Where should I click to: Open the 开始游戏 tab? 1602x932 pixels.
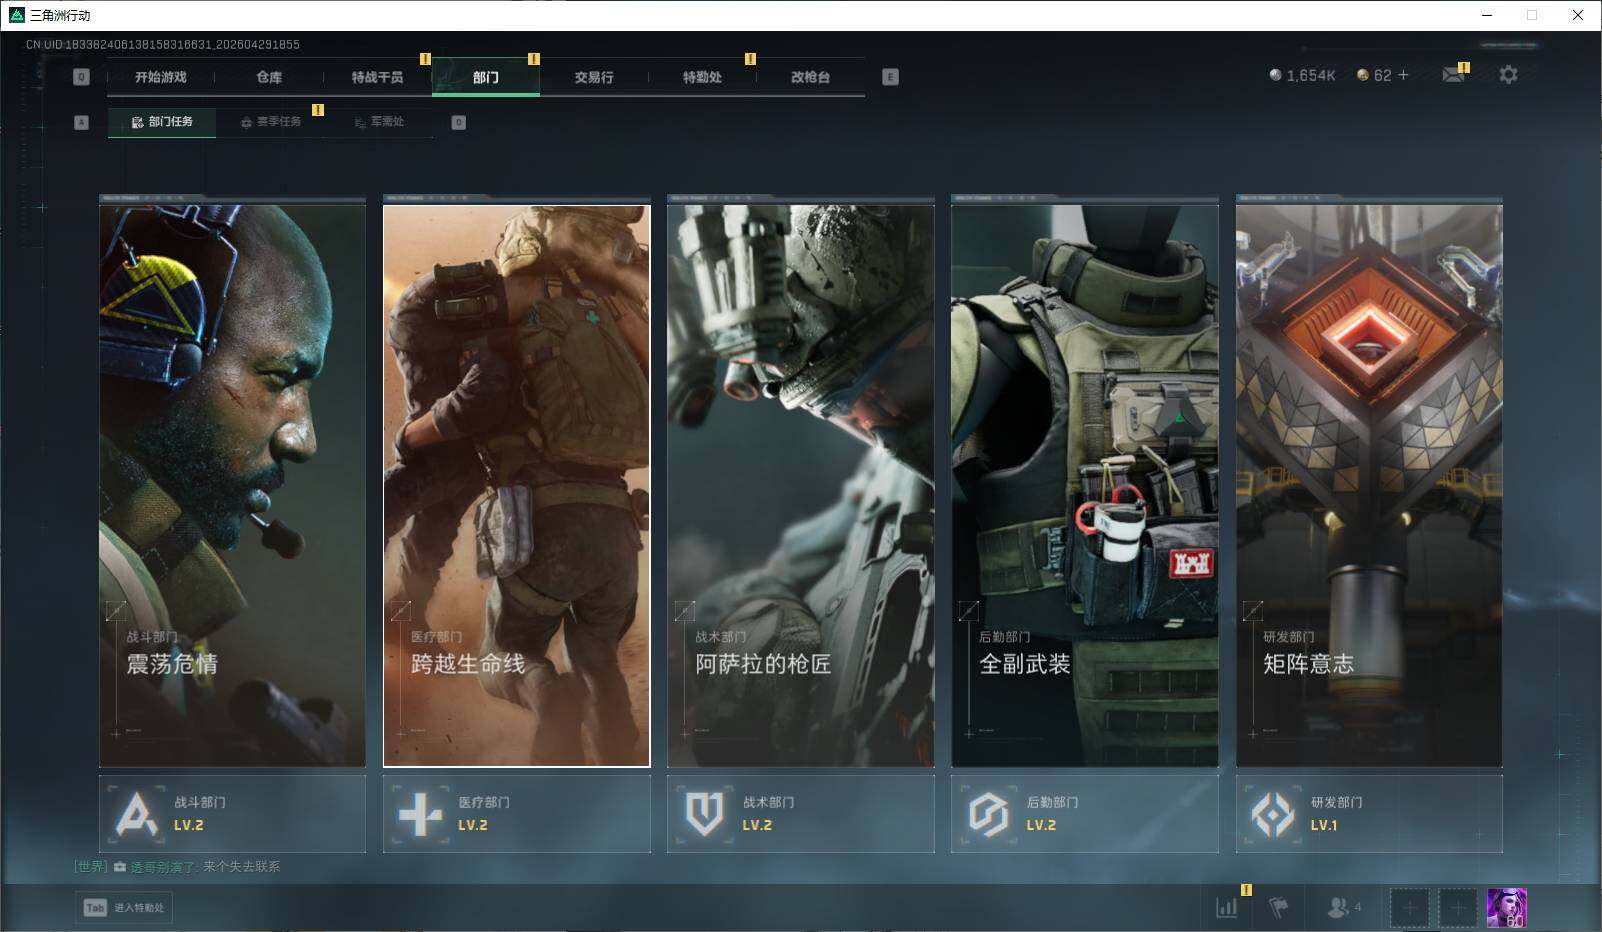[161, 77]
